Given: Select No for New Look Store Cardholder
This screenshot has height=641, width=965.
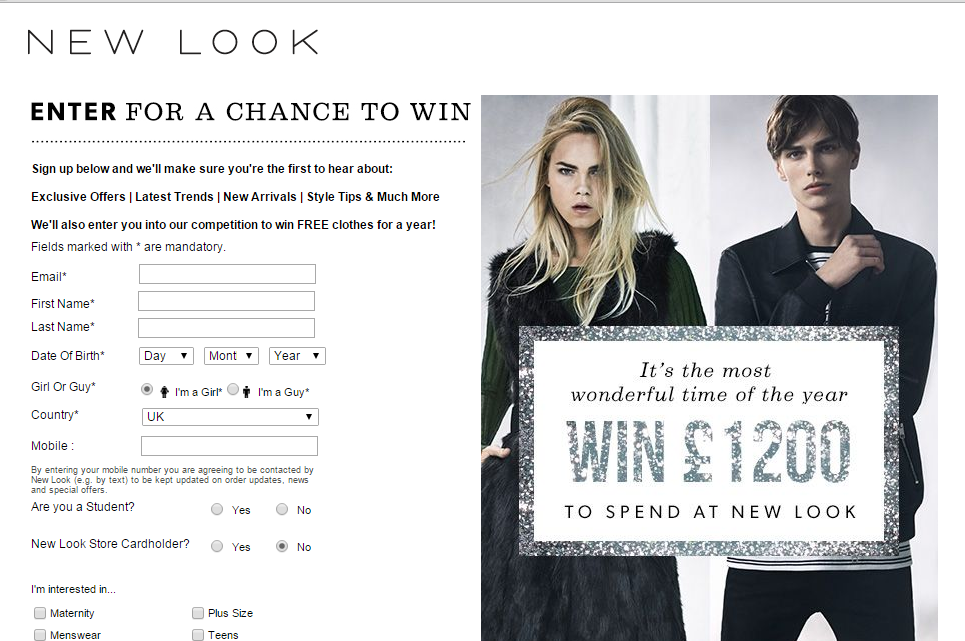Looking at the screenshot, I should (282, 546).
